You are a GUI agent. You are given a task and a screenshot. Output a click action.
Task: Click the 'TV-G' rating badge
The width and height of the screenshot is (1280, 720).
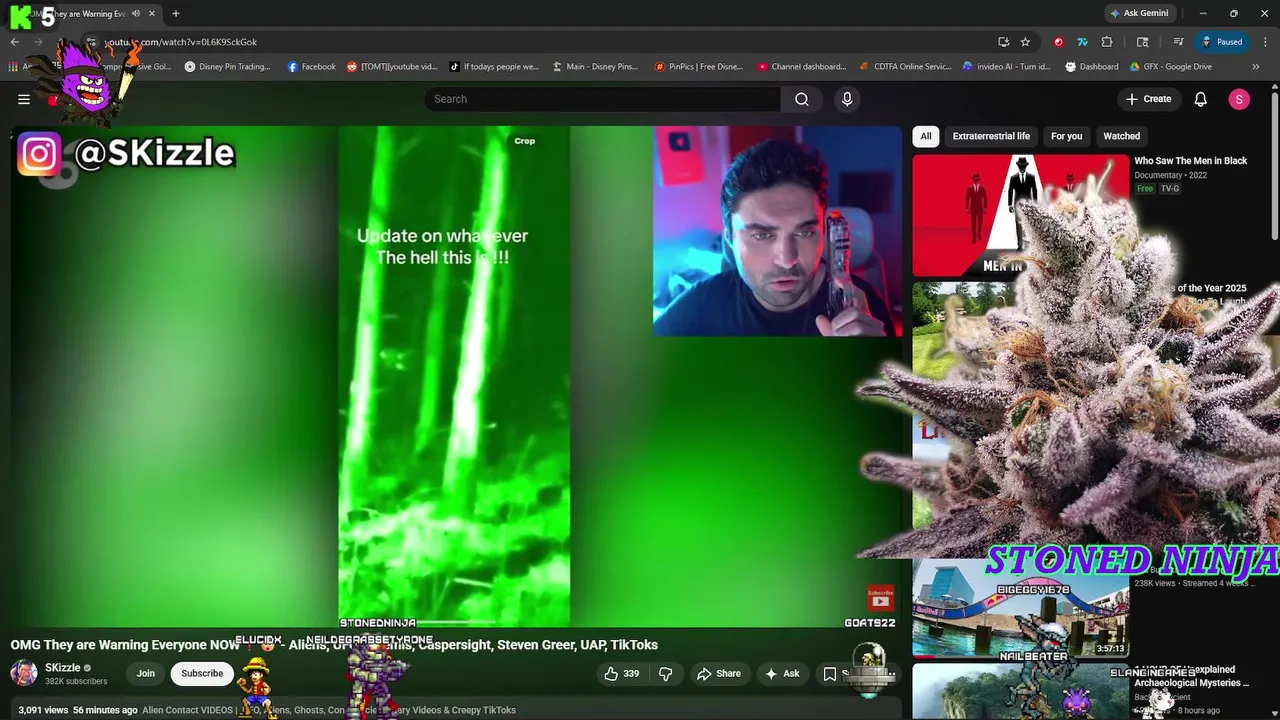[x=1169, y=188]
